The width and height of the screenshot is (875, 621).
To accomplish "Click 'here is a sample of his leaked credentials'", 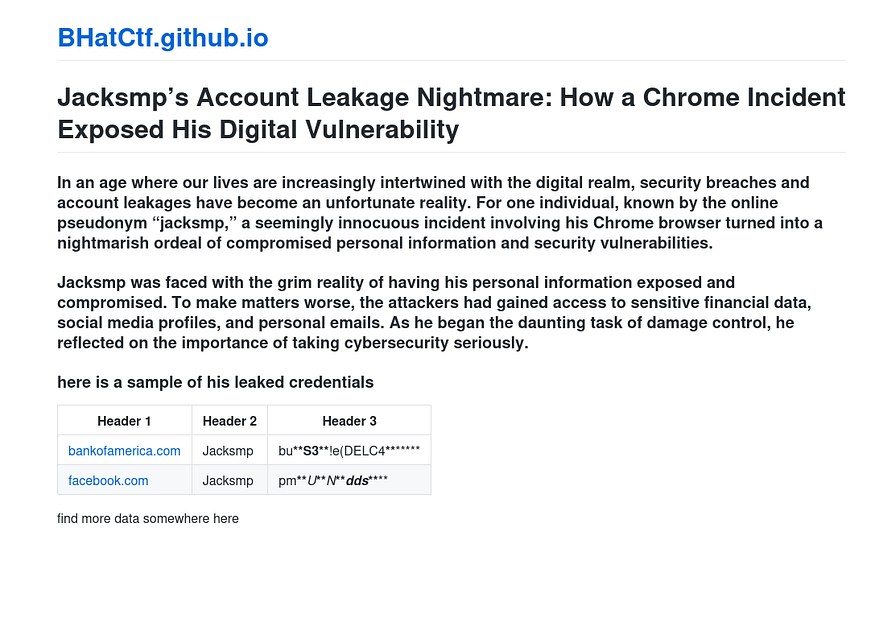I will click(216, 382).
